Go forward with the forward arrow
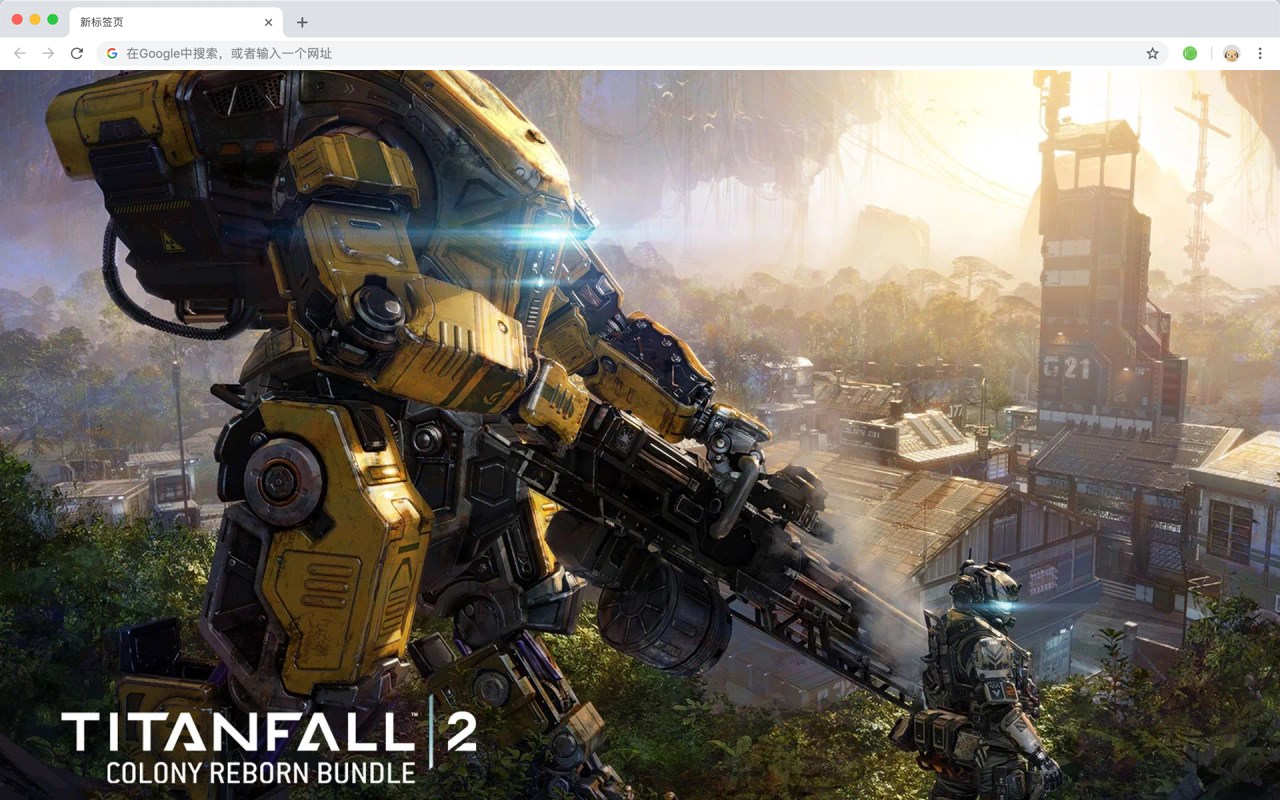The image size is (1280, 800). click(48, 53)
